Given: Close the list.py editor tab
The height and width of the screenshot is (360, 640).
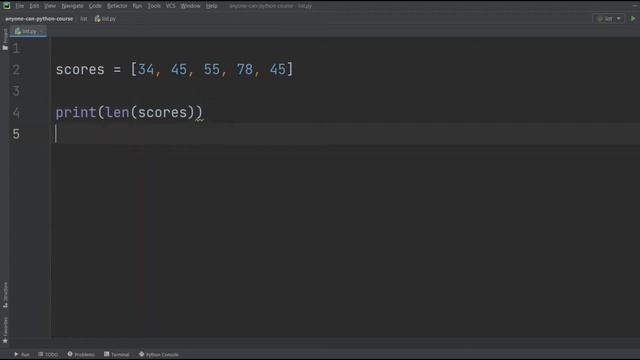Looking at the screenshot, I should click(x=42, y=31).
